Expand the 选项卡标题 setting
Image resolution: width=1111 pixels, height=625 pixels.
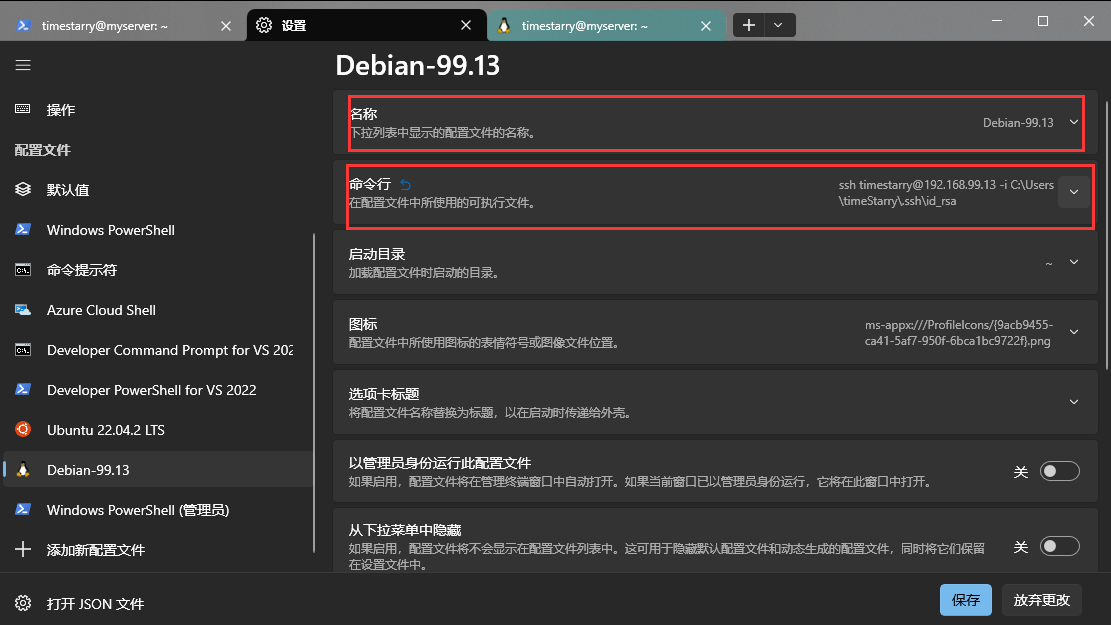[716, 402]
